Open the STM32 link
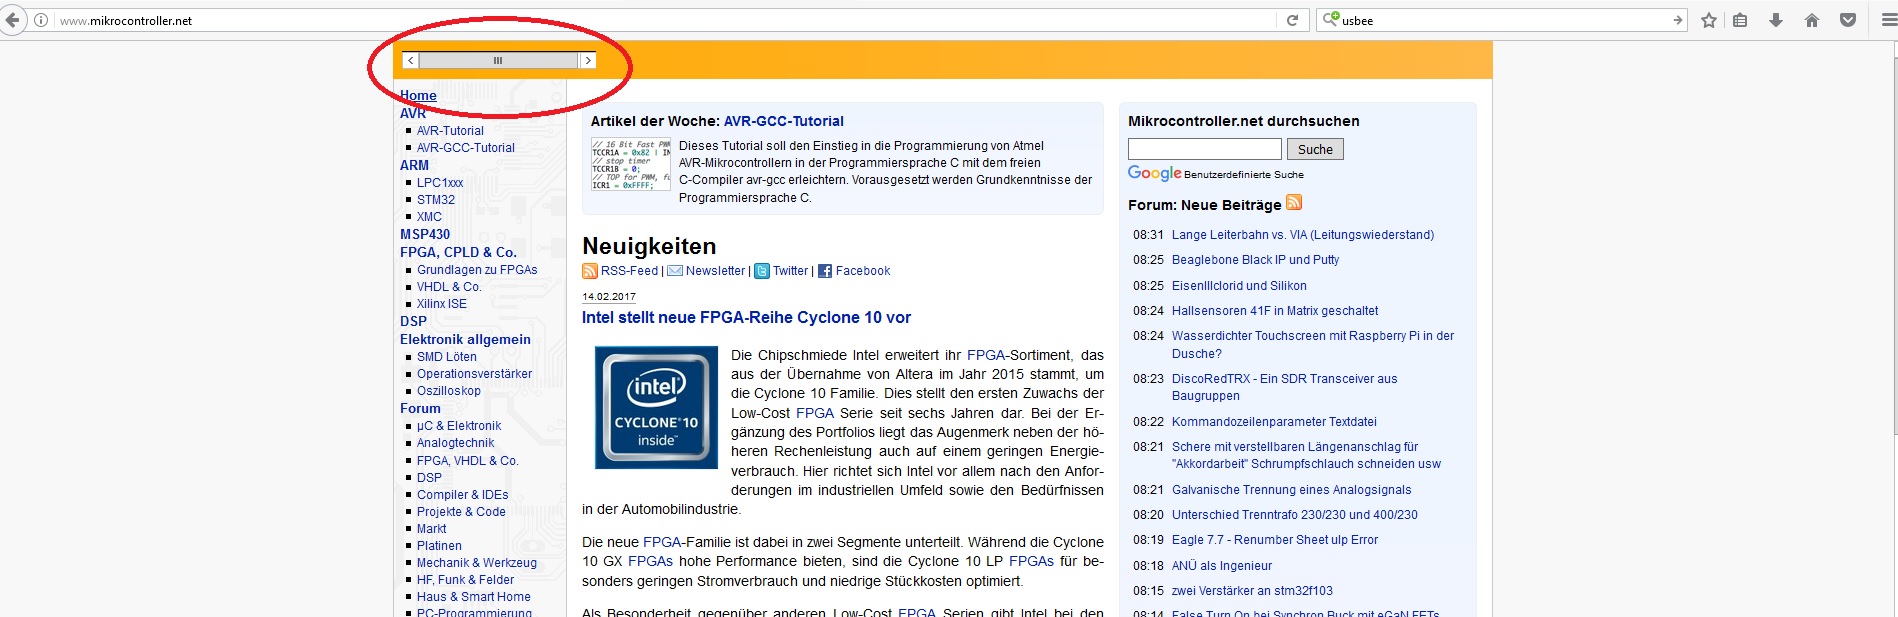The width and height of the screenshot is (1898, 617). [436, 200]
